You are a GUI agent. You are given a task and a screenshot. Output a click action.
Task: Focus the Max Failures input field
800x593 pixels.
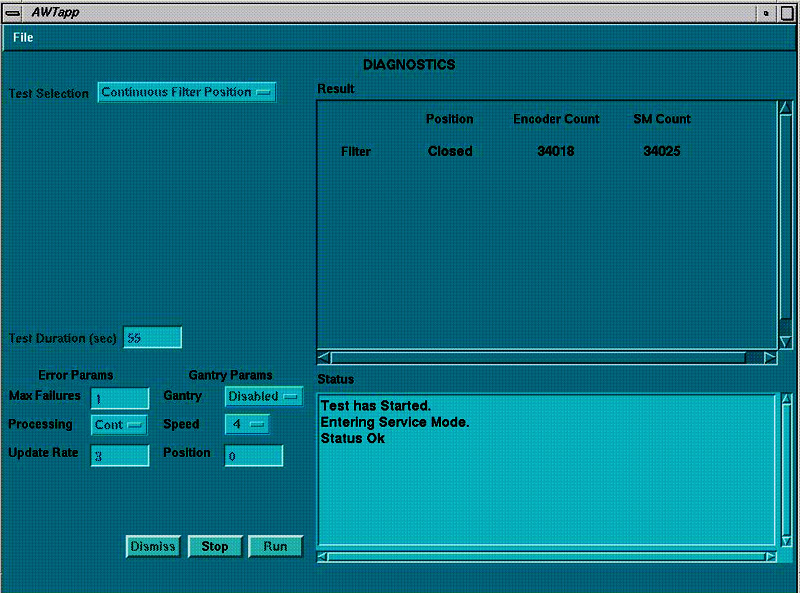pyautogui.click(x=119, y=398)
